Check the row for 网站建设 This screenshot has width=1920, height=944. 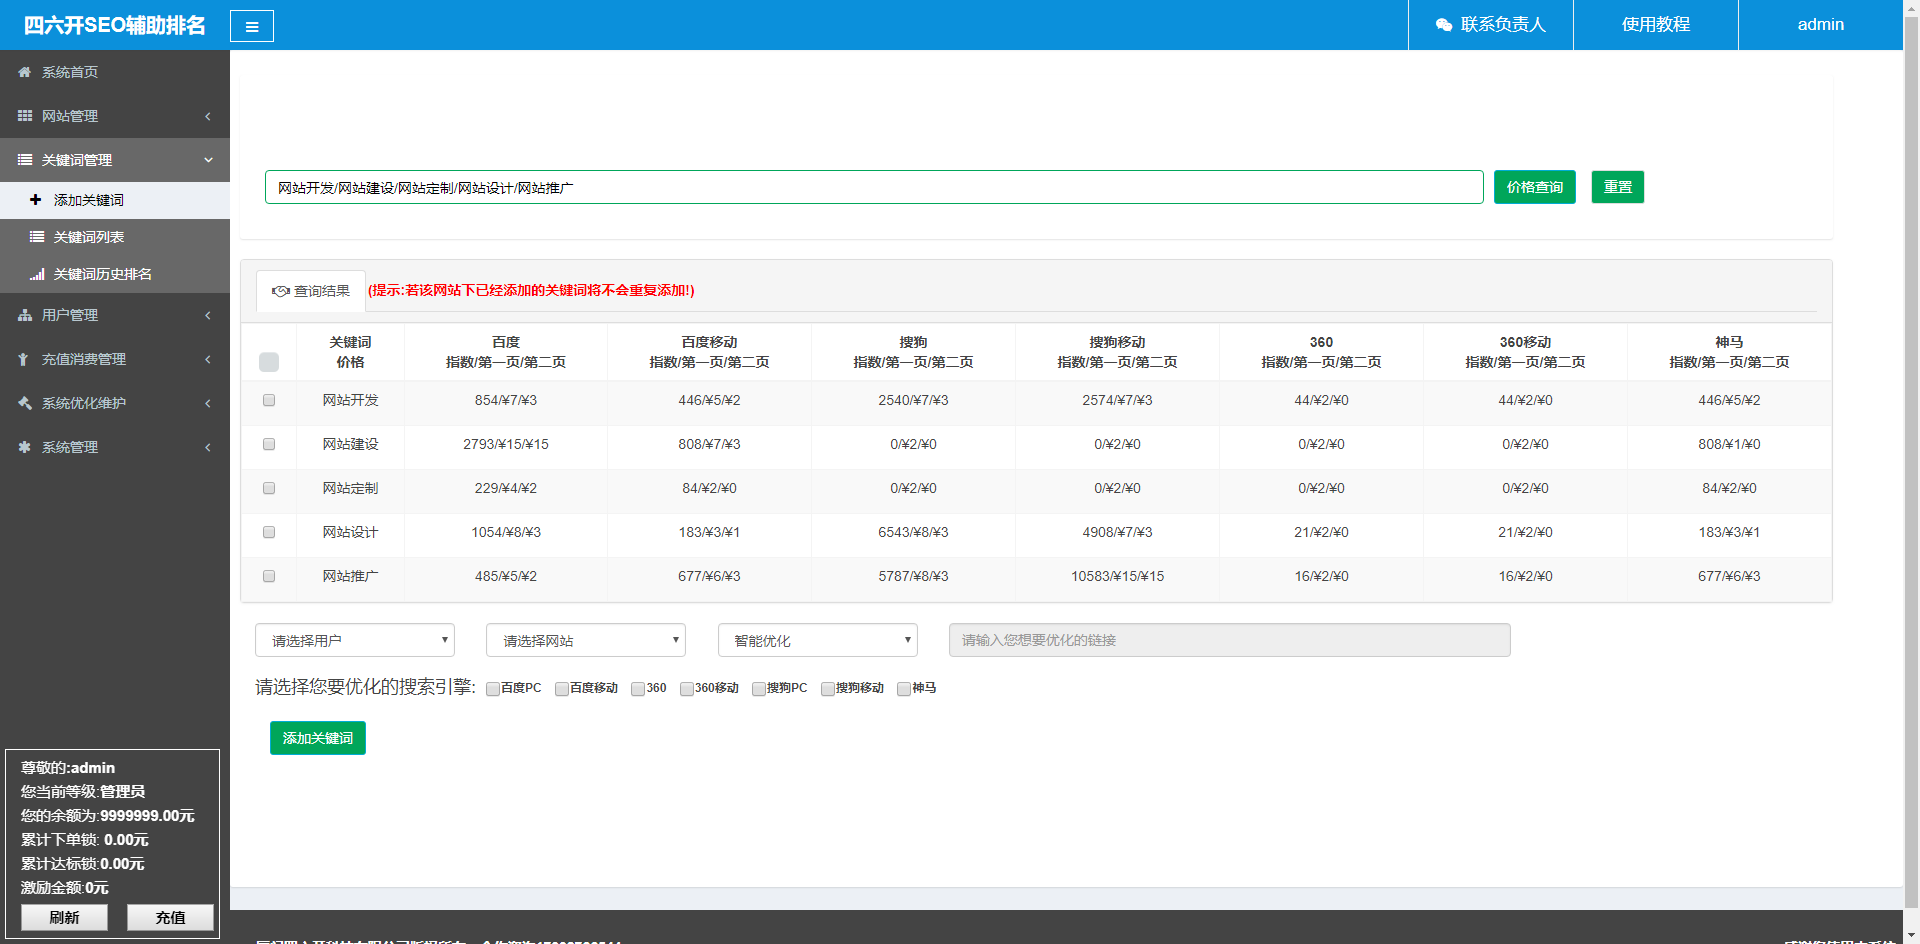point(269,444)
